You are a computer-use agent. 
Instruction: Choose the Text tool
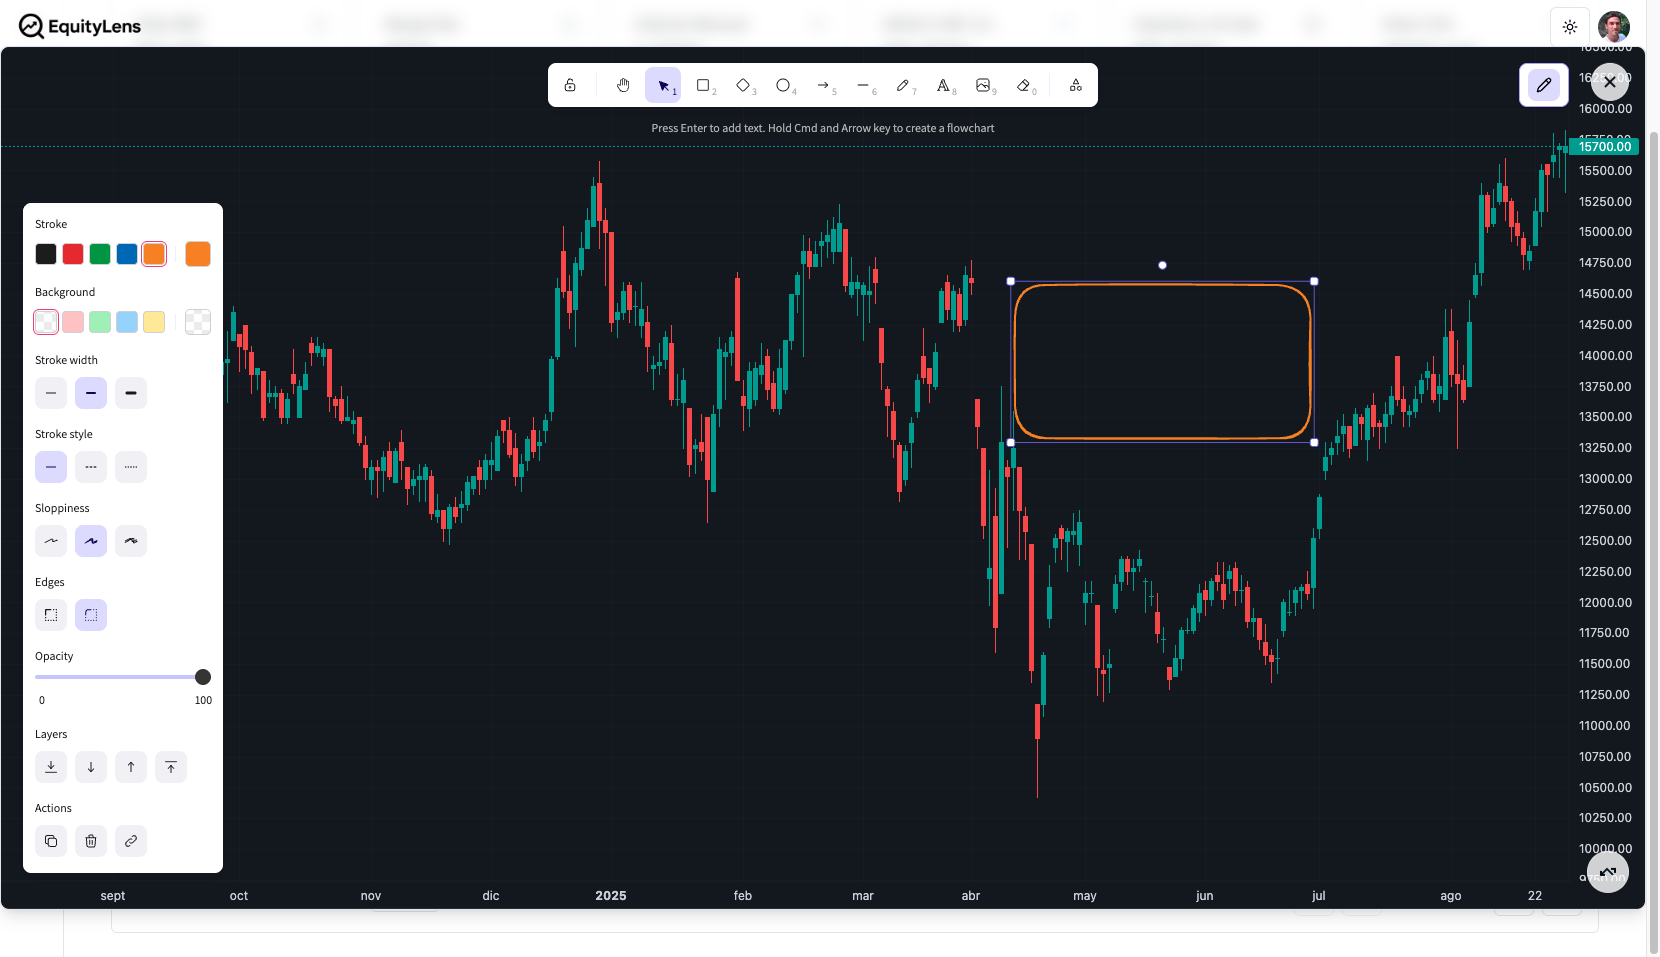943,86
